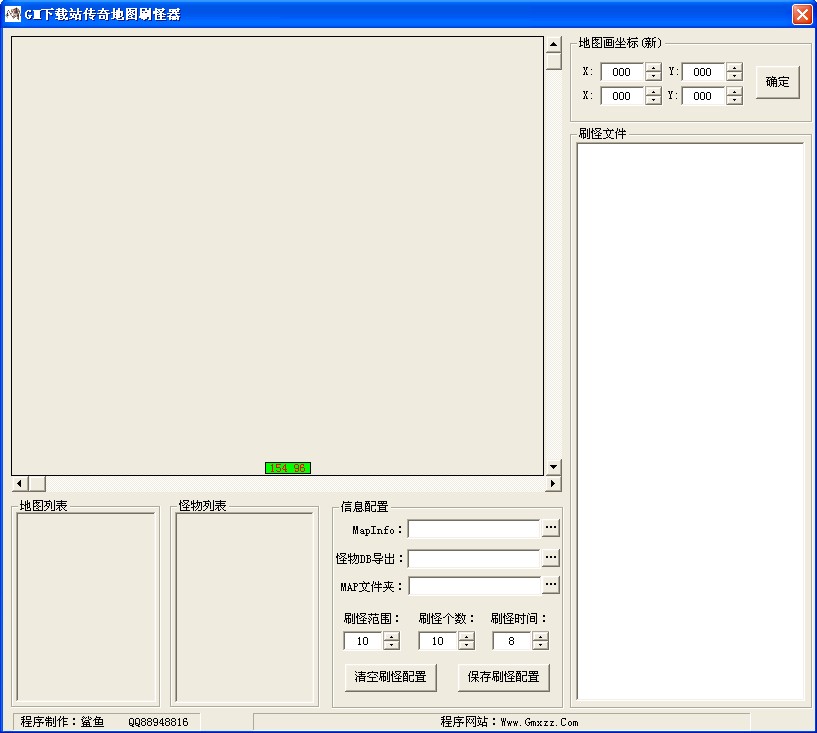Increase the 刷怪范围 value with up arrow

point(391,637)
